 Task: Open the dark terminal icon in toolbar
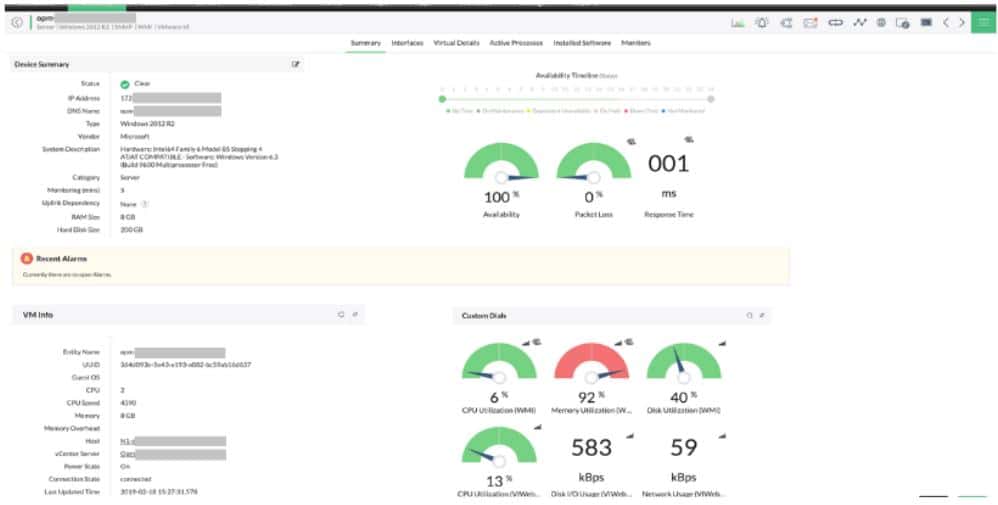coord(926,22)
